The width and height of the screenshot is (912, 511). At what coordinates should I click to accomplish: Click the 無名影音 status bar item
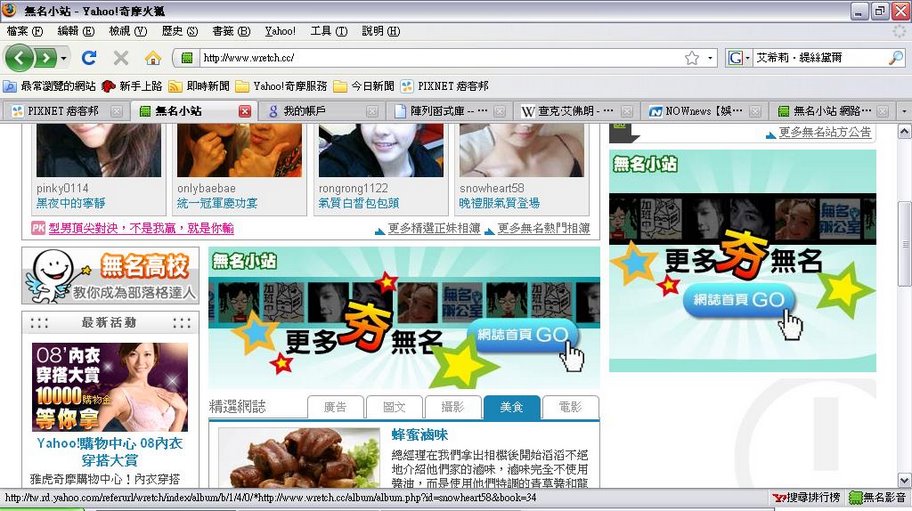pyautogui.click(x=877, y=498)
